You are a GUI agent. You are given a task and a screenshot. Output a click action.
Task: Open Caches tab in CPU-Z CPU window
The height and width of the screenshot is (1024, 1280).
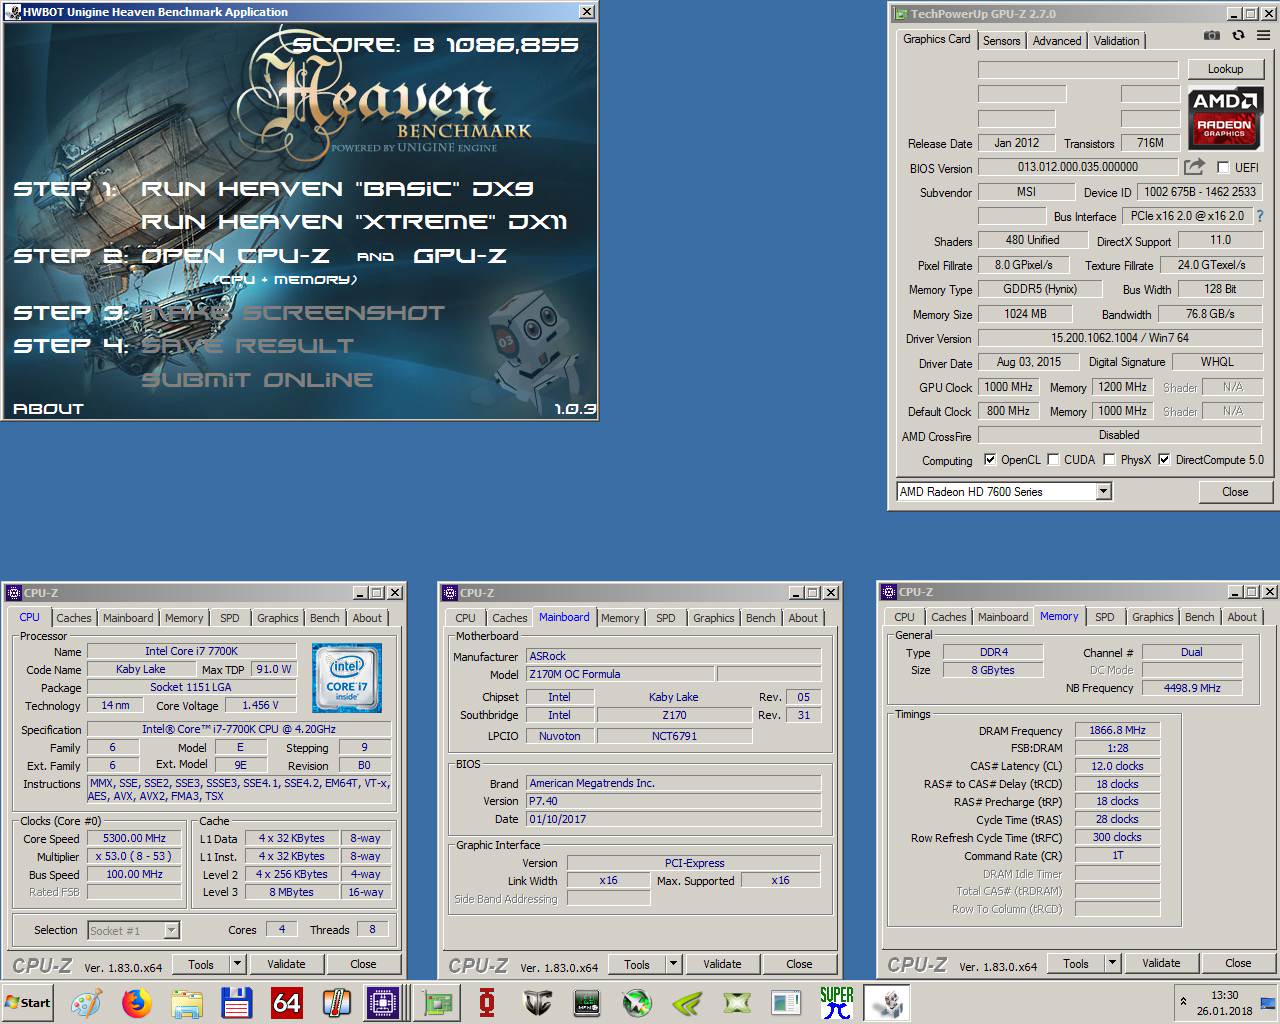point(74,618)
